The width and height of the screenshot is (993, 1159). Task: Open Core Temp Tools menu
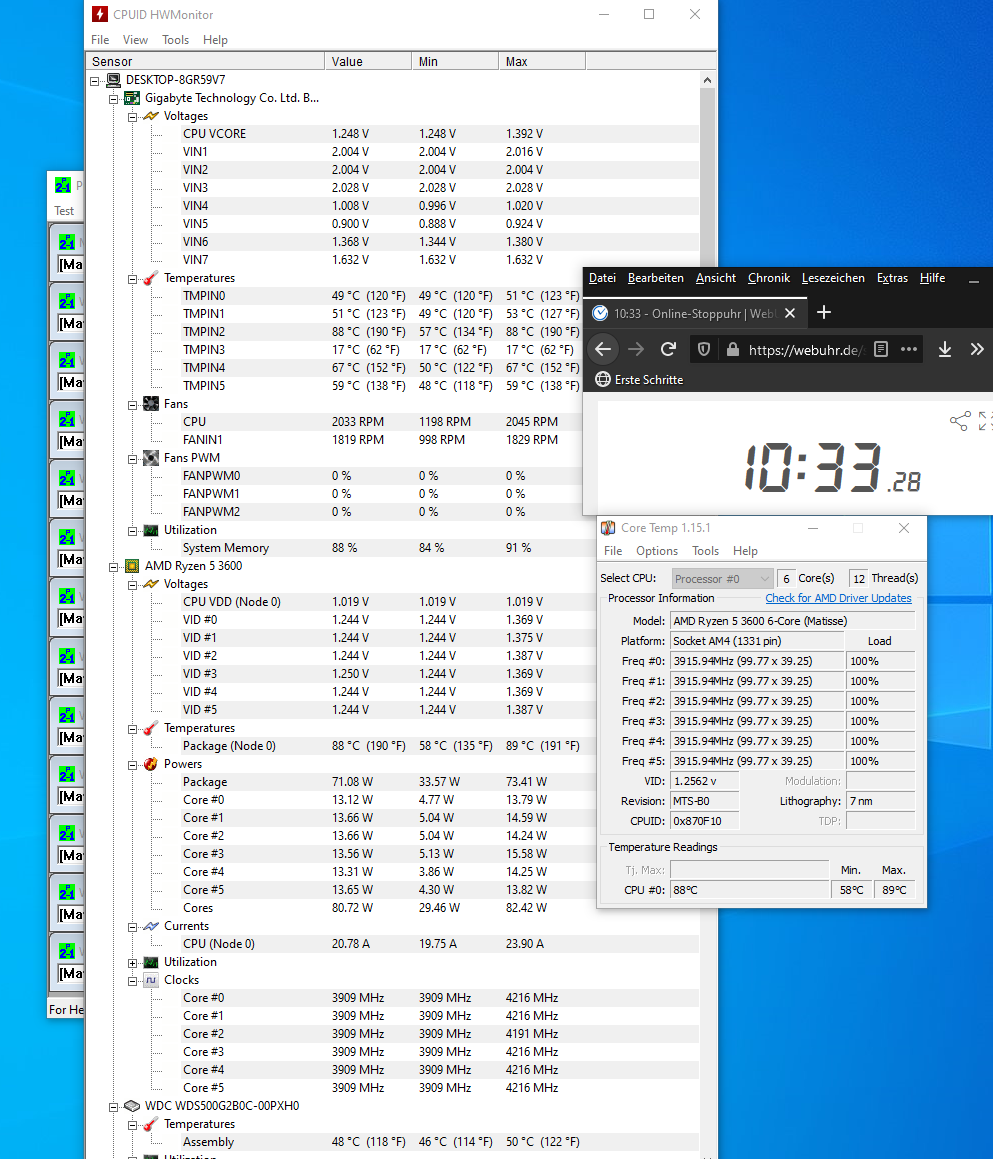tap(705, 551)
